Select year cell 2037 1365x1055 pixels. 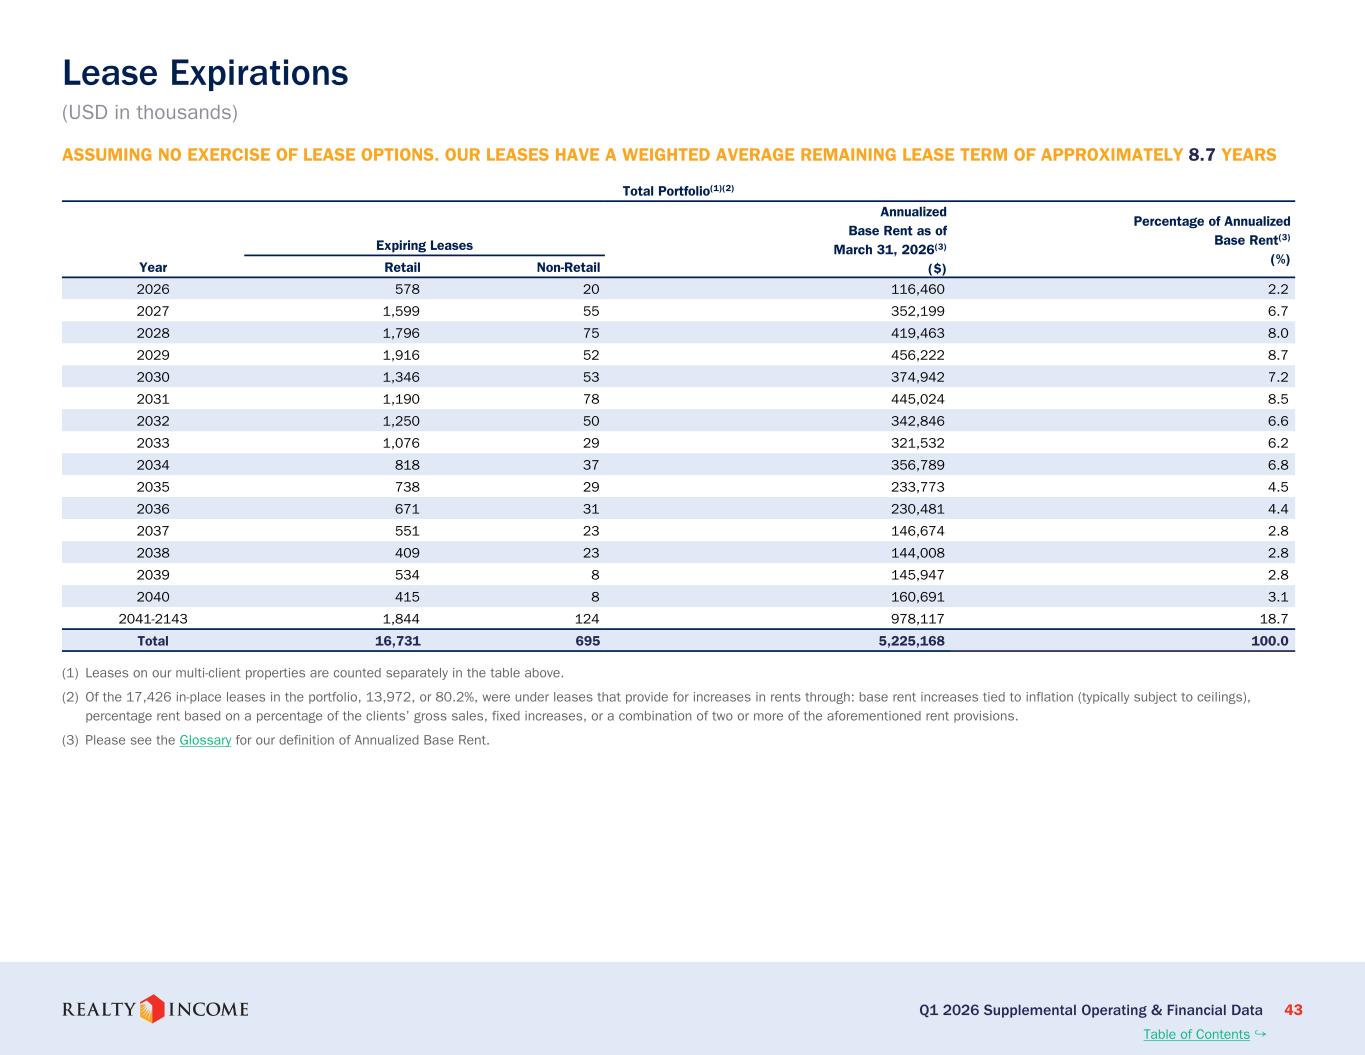(x=153, y=531)
